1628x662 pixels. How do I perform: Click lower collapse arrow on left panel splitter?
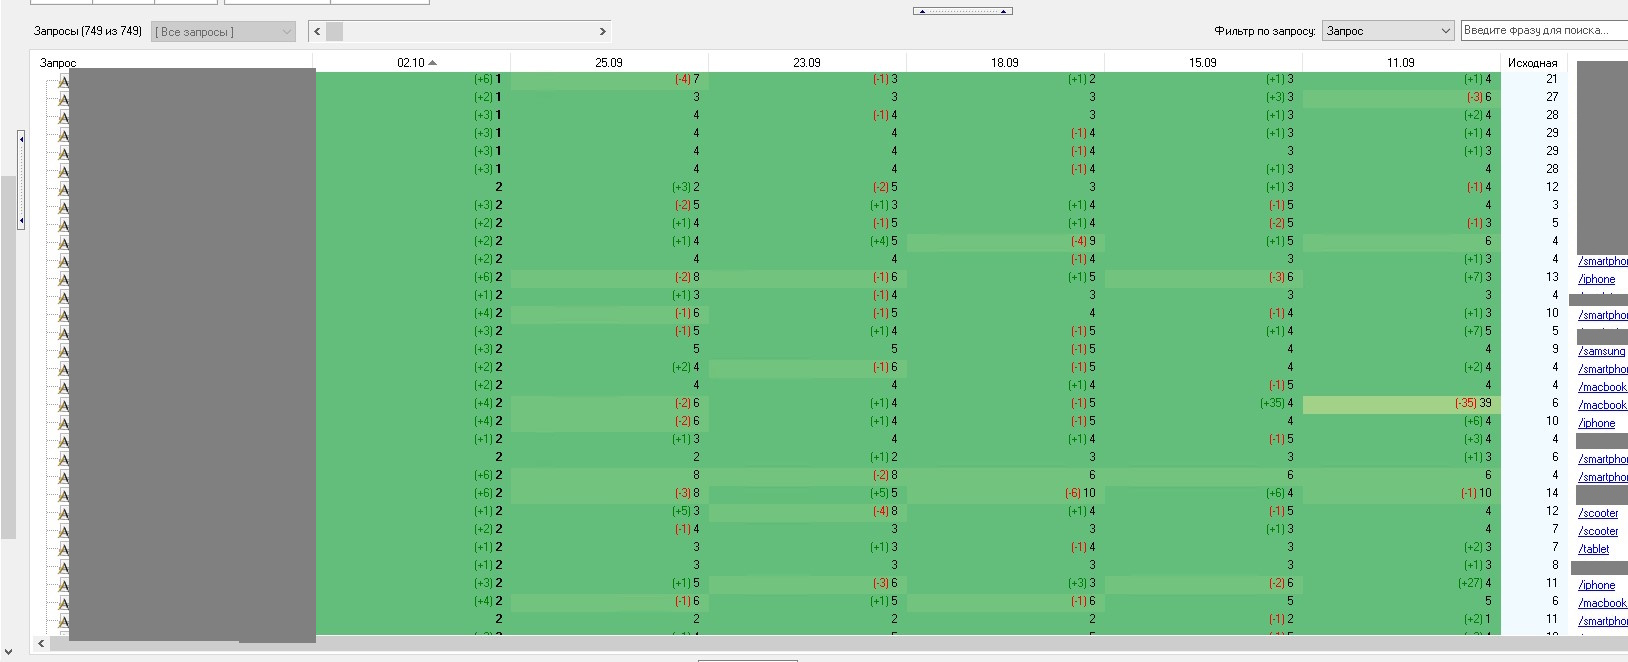coord(21,219)
